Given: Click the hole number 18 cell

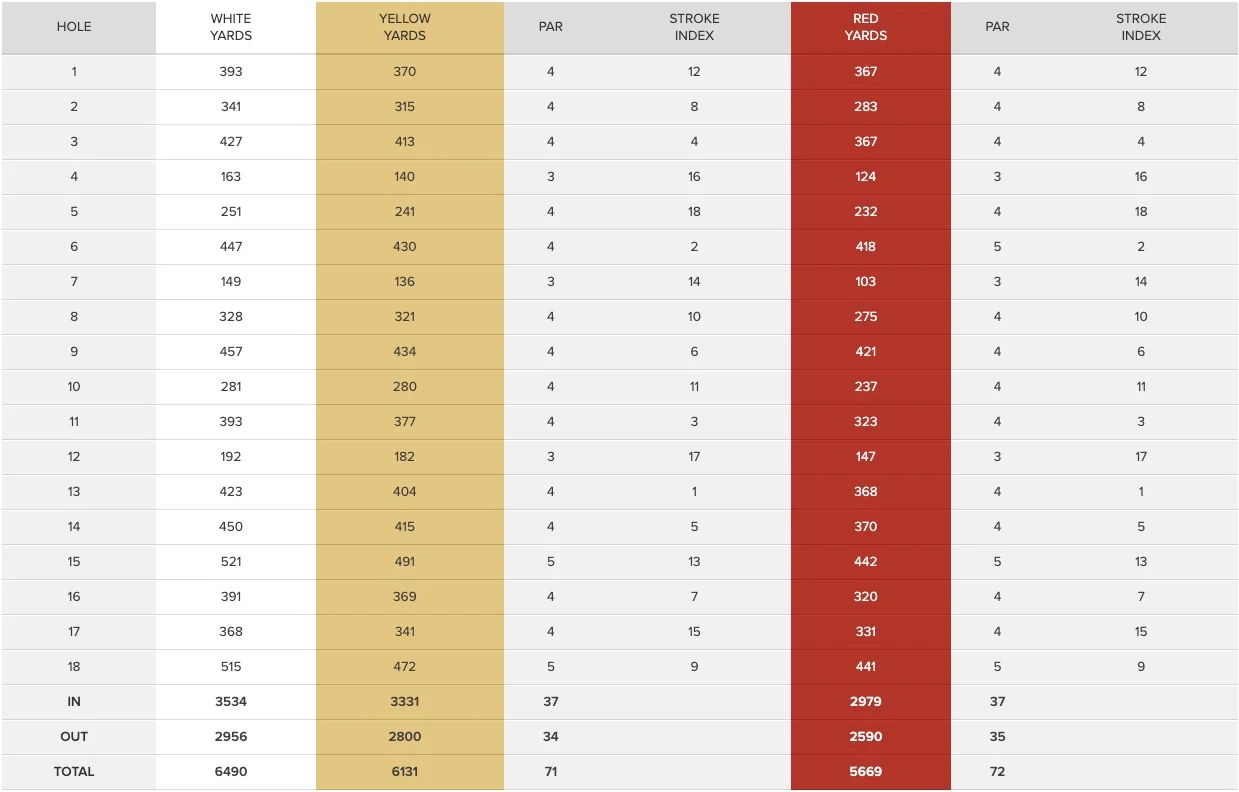Looking at the screenshot, I should point(74,667).
